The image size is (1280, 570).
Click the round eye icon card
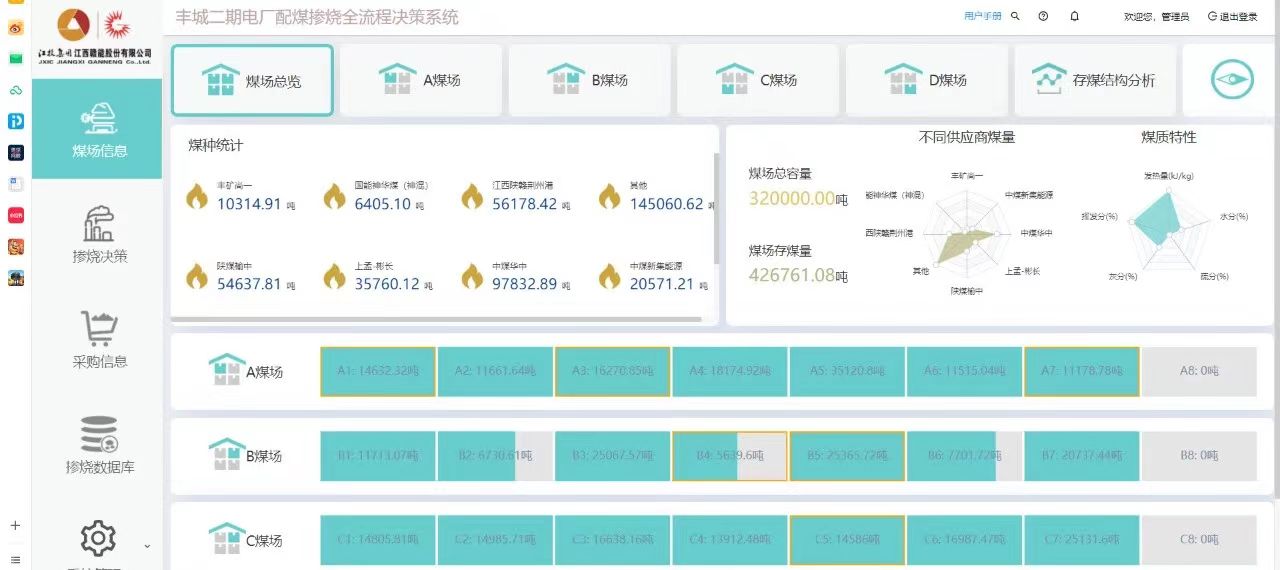(x=1232, y=80)
